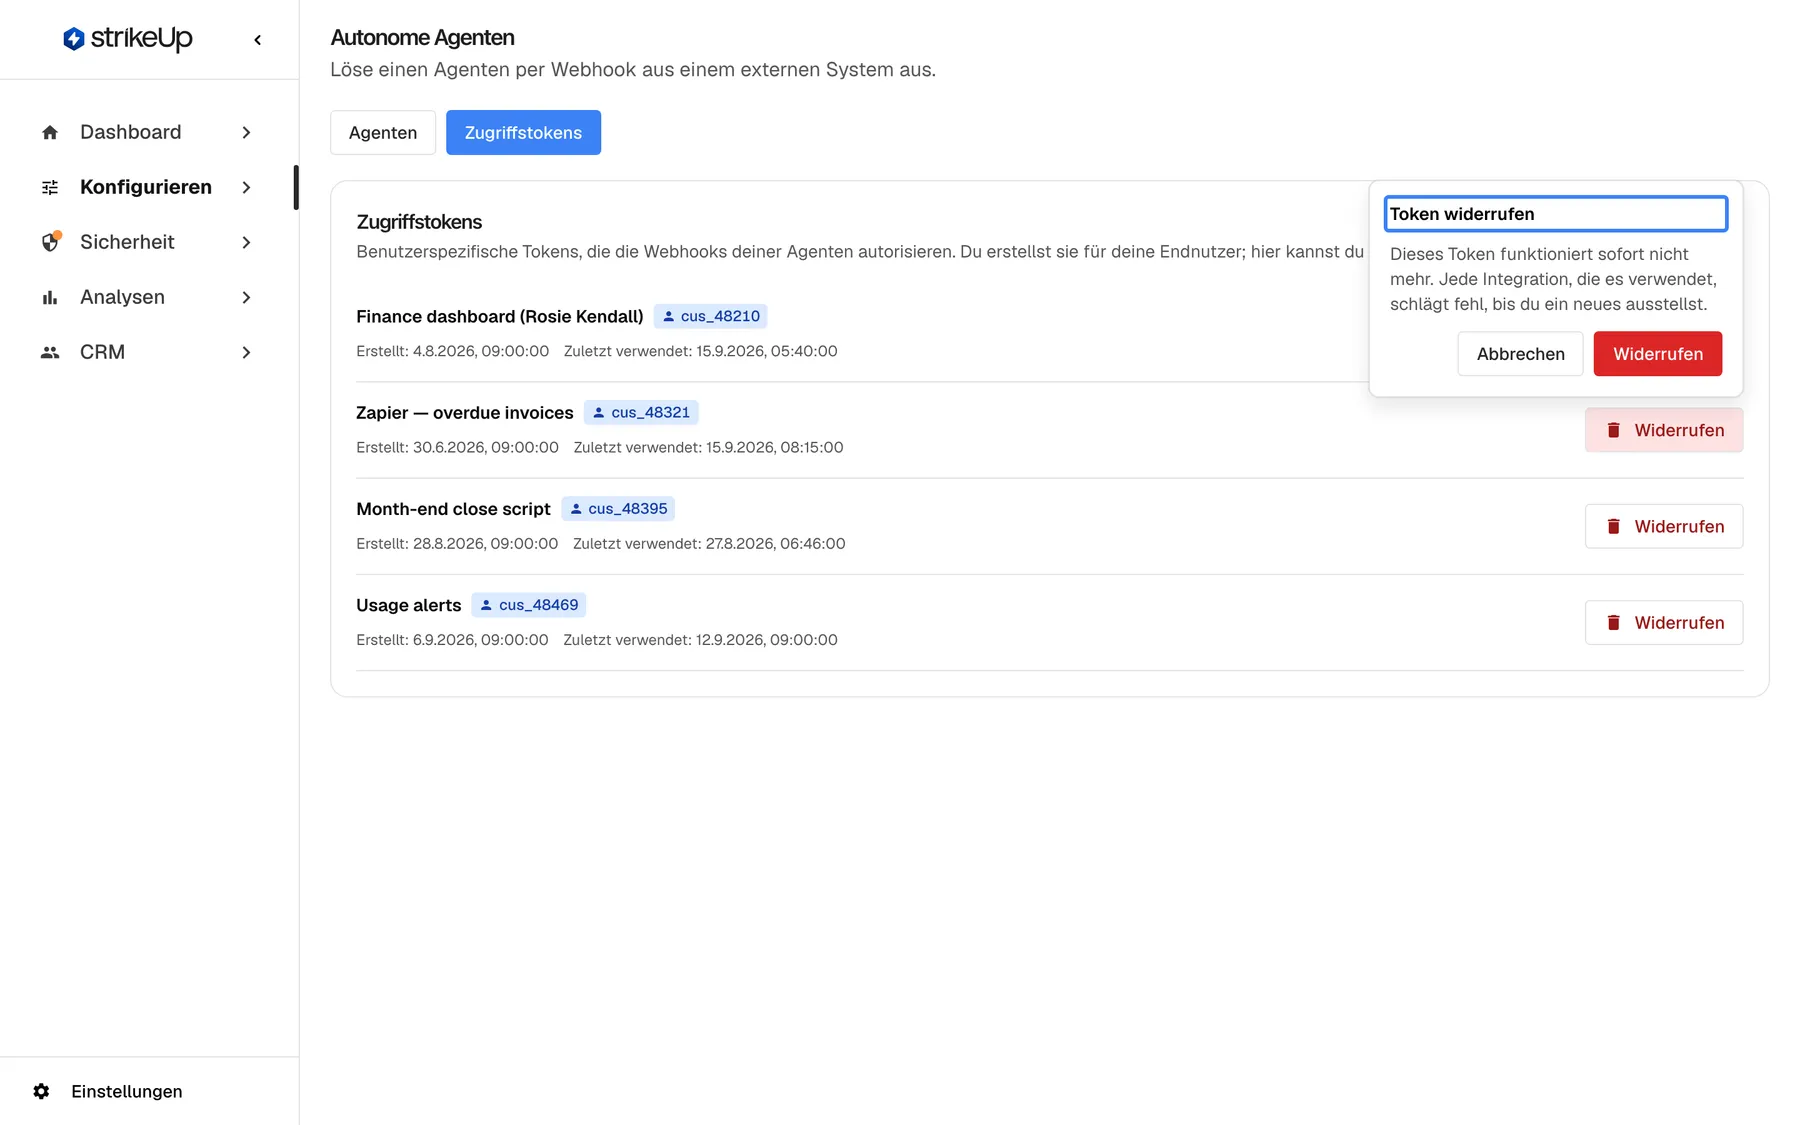This screenshot has height=1125, width=1800.
Task: Expand the Sicherheit chevron
Action: pos(246,242)
